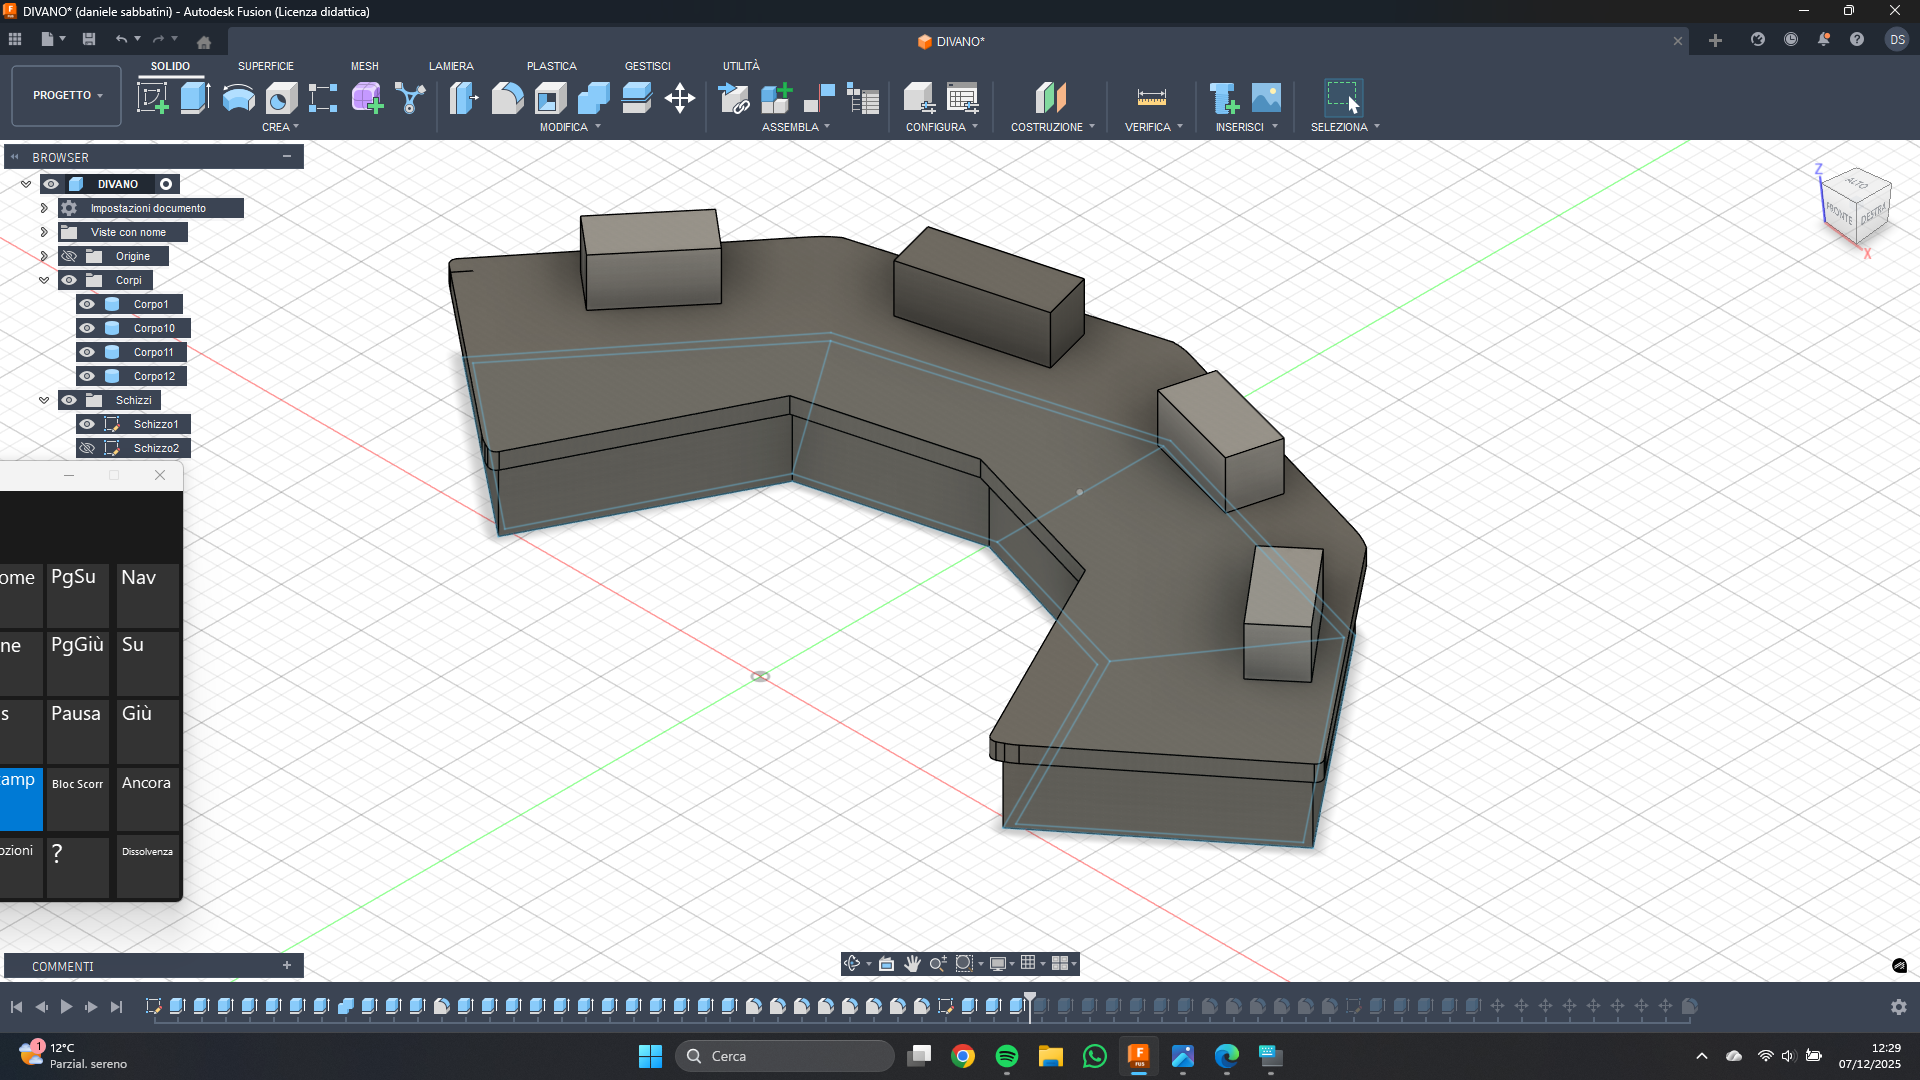Click the timeline play button
The height and width of the screenshot is (1080, 1920).
66,1007
